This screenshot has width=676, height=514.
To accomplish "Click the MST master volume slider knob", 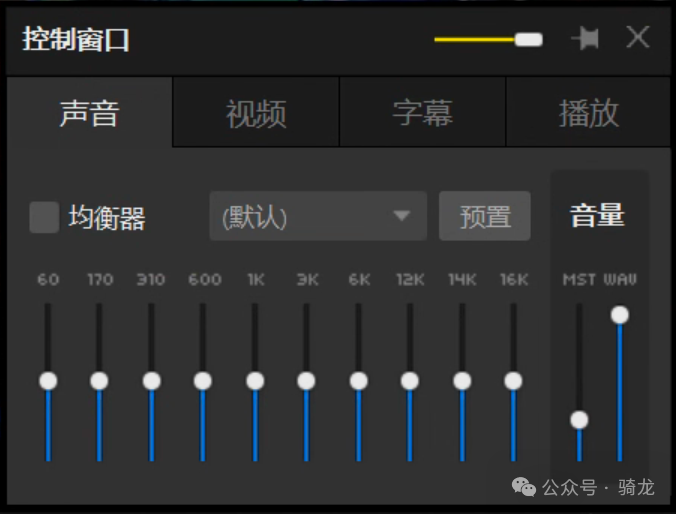I will click(x=579, y=420).
